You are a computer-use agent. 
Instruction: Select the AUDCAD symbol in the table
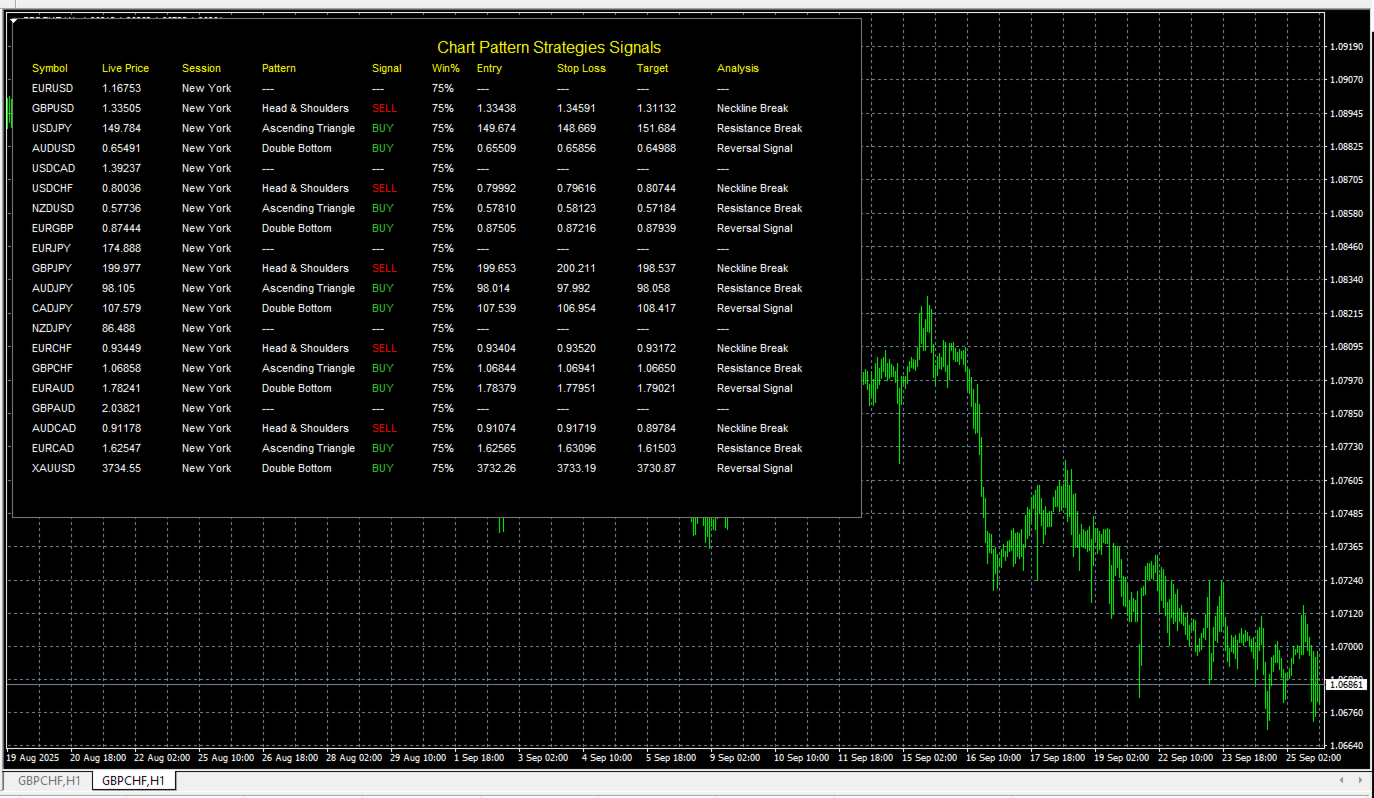click(54, 428)
